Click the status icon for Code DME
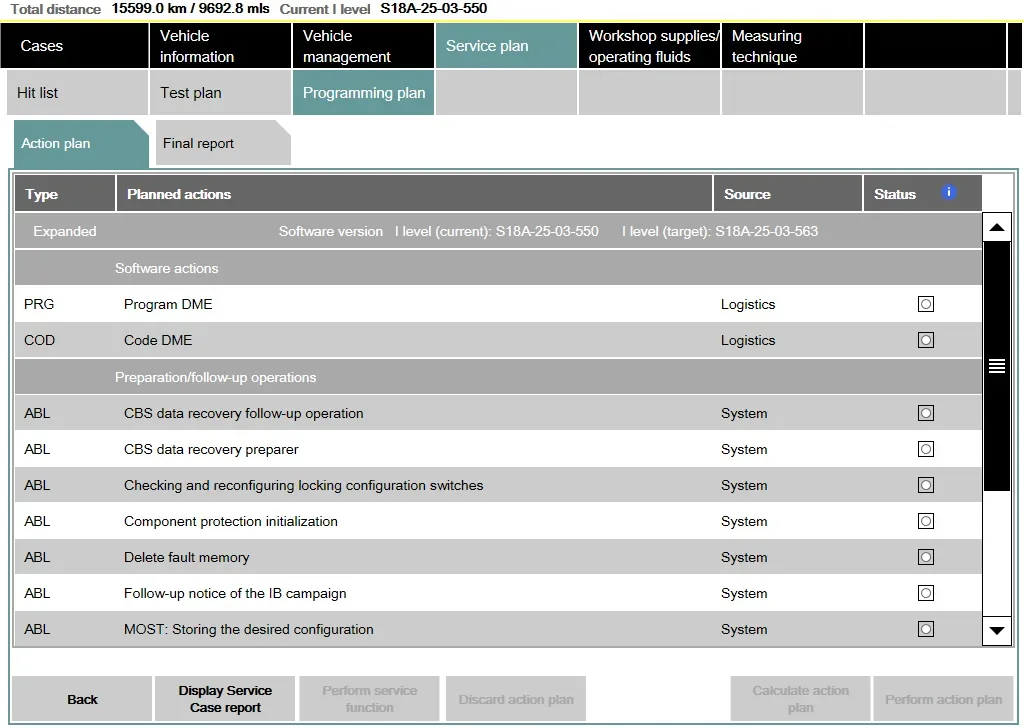Image resolution: width=1024 pixels, height=728 pixels. [925, 340]
